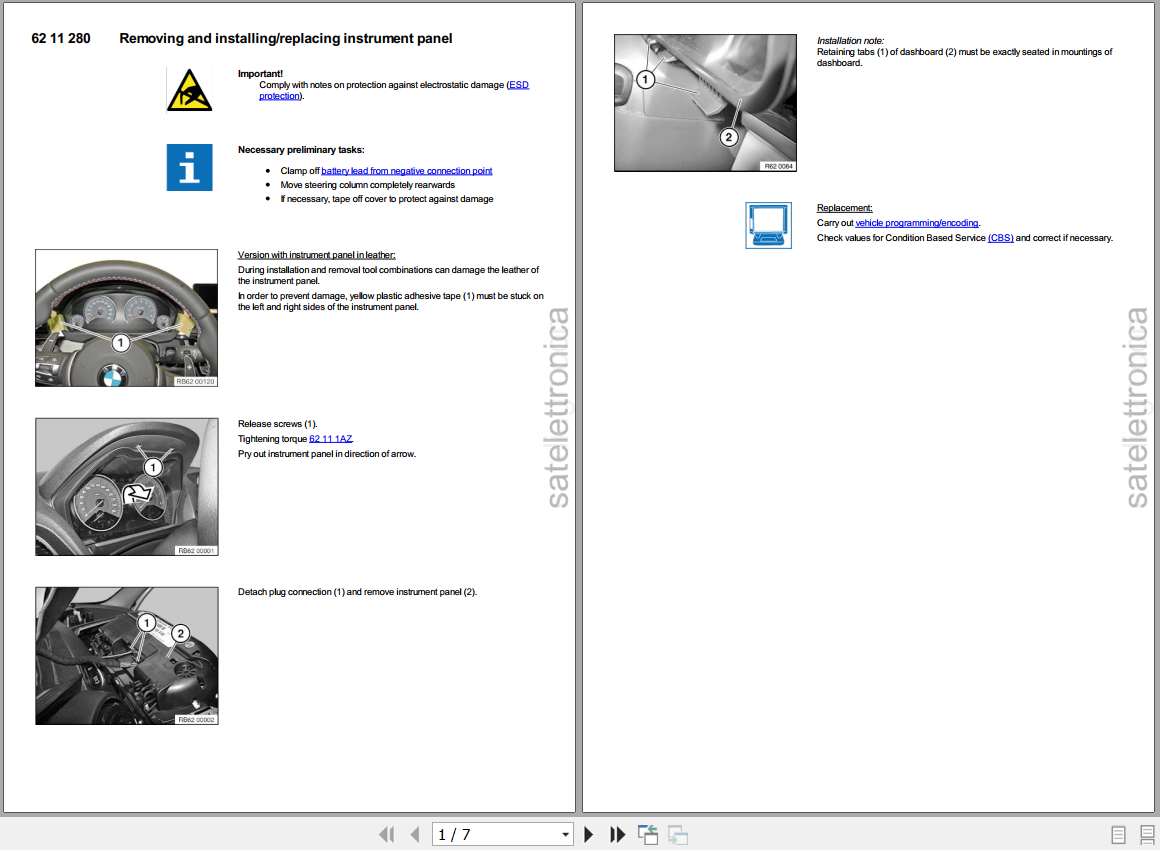Click the document number '62 11 280'
The image size is (1160, 850).
61,38
